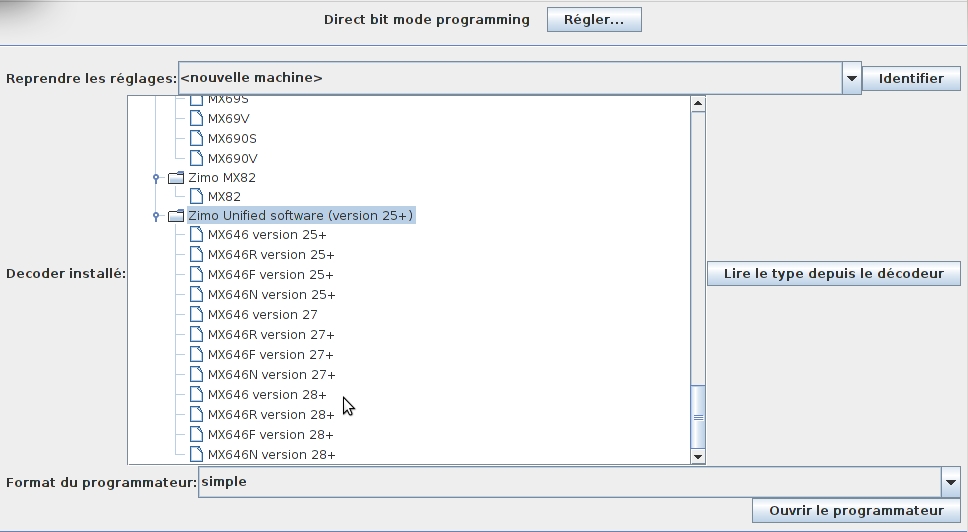Screen dimensions: 968x532
Task: Click the MX690V file icon
Action: point(196,158)
